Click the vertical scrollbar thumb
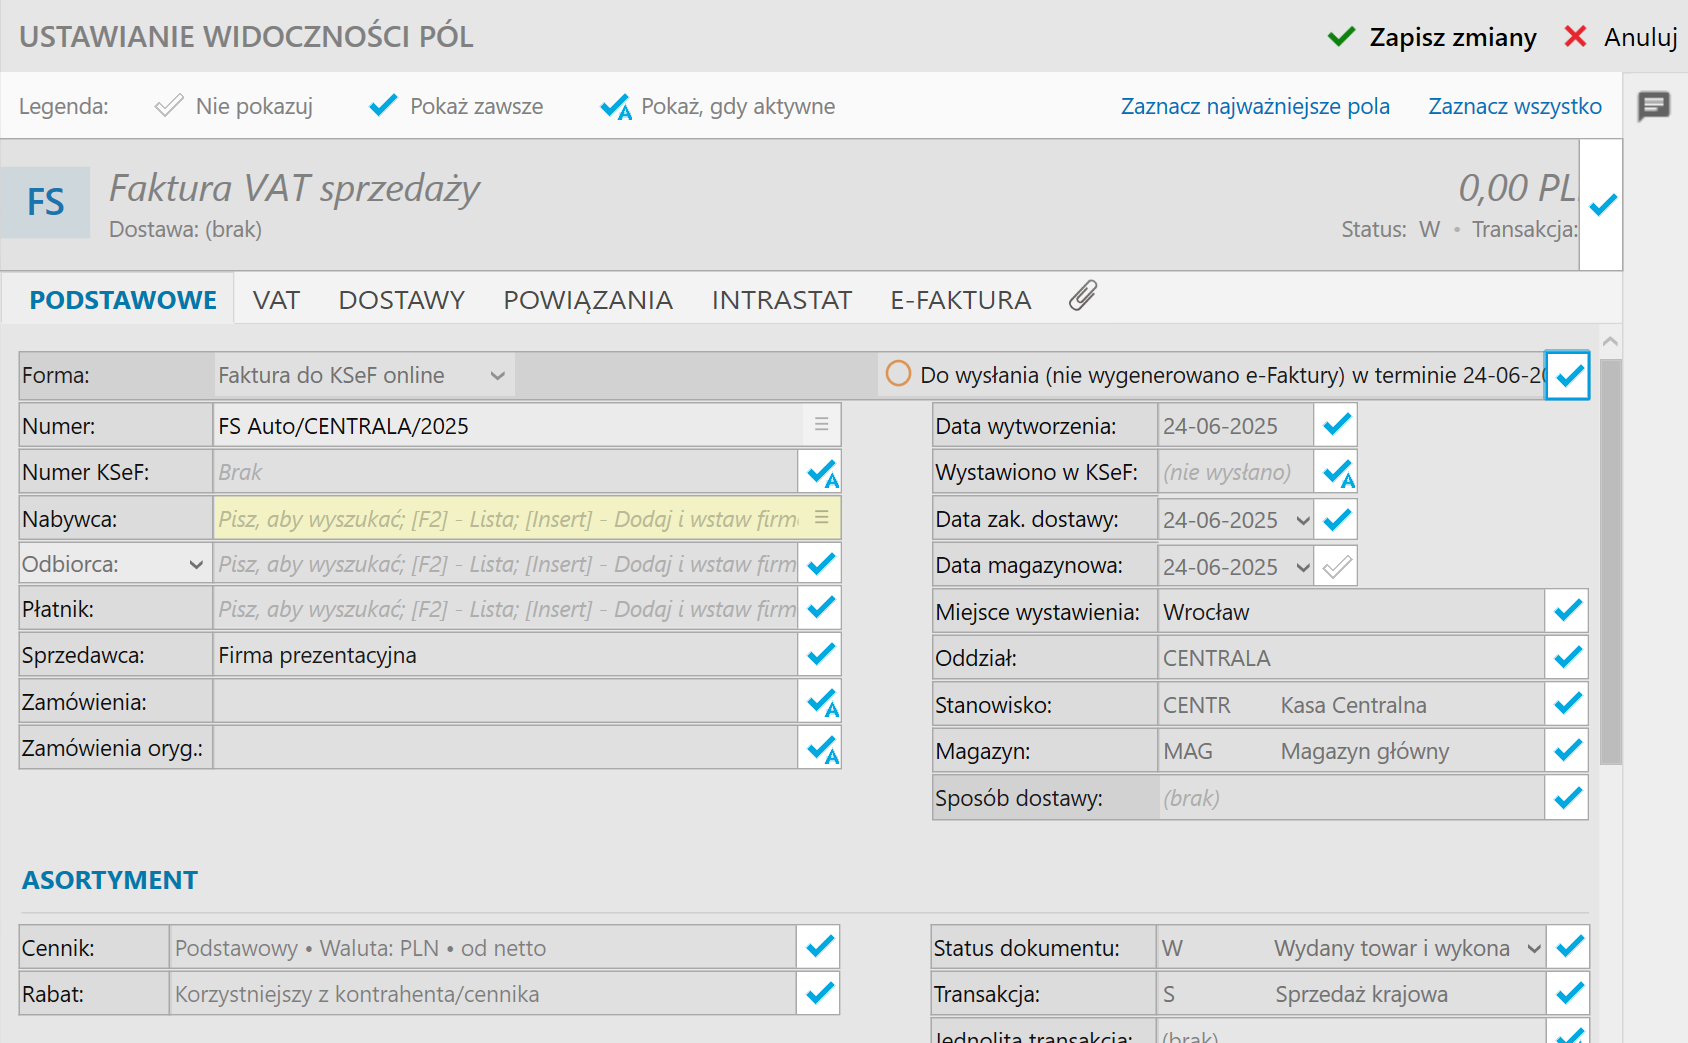1688x1043 pixels. pyautogui.click(x=1610, y=560)
